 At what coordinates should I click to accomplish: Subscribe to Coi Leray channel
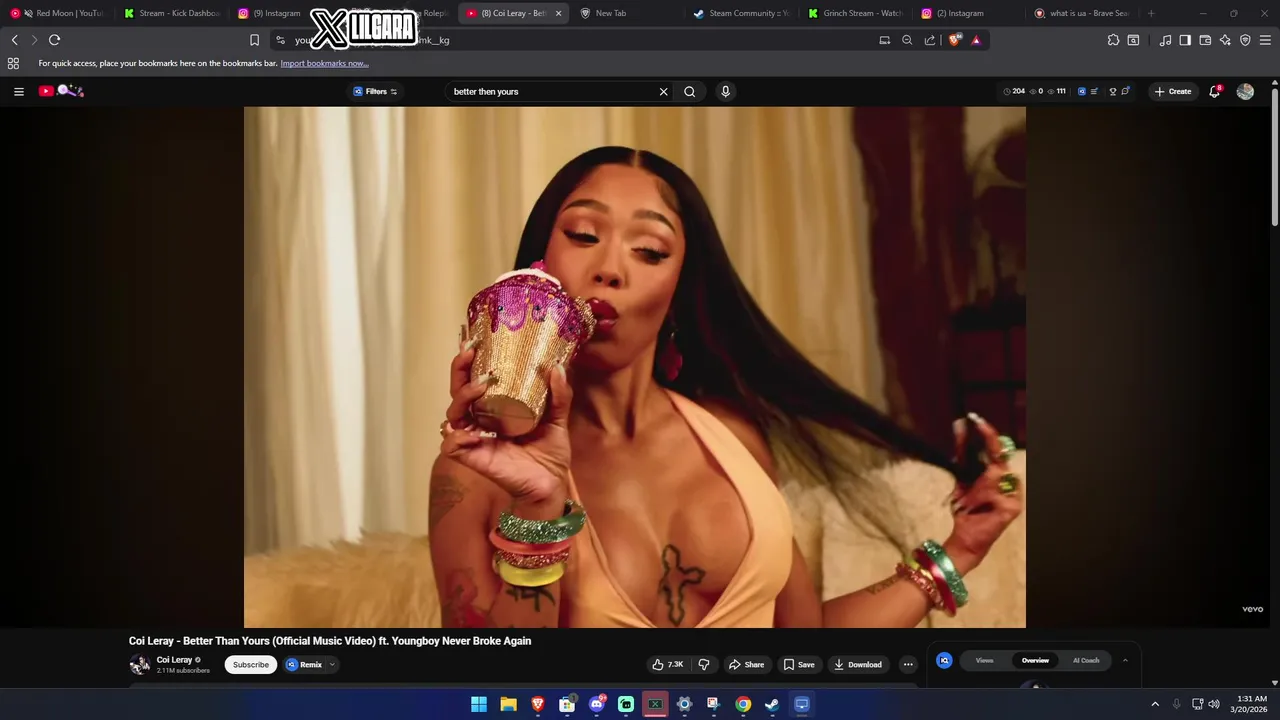(251, 664)
